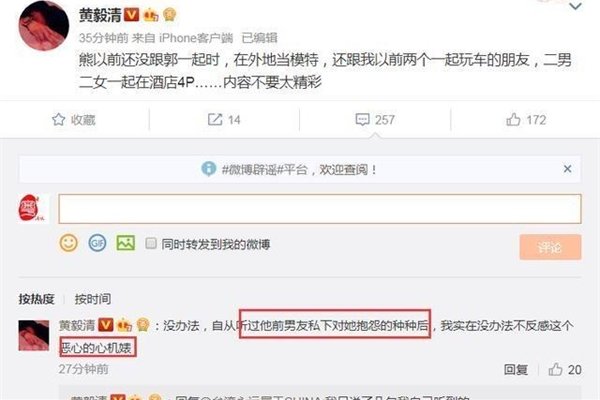Open the smiley emoji picker
The width and height of the screenshot is (600, 400).
pyautogui.click(x=68, y=243)
